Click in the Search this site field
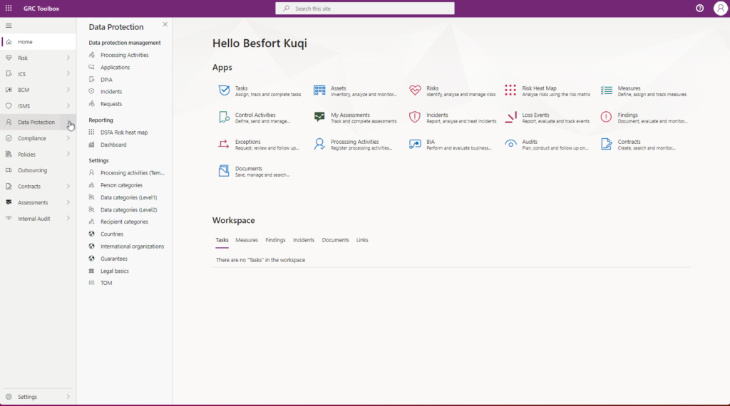This screenshot has width=730, height=406. [365, 8]
